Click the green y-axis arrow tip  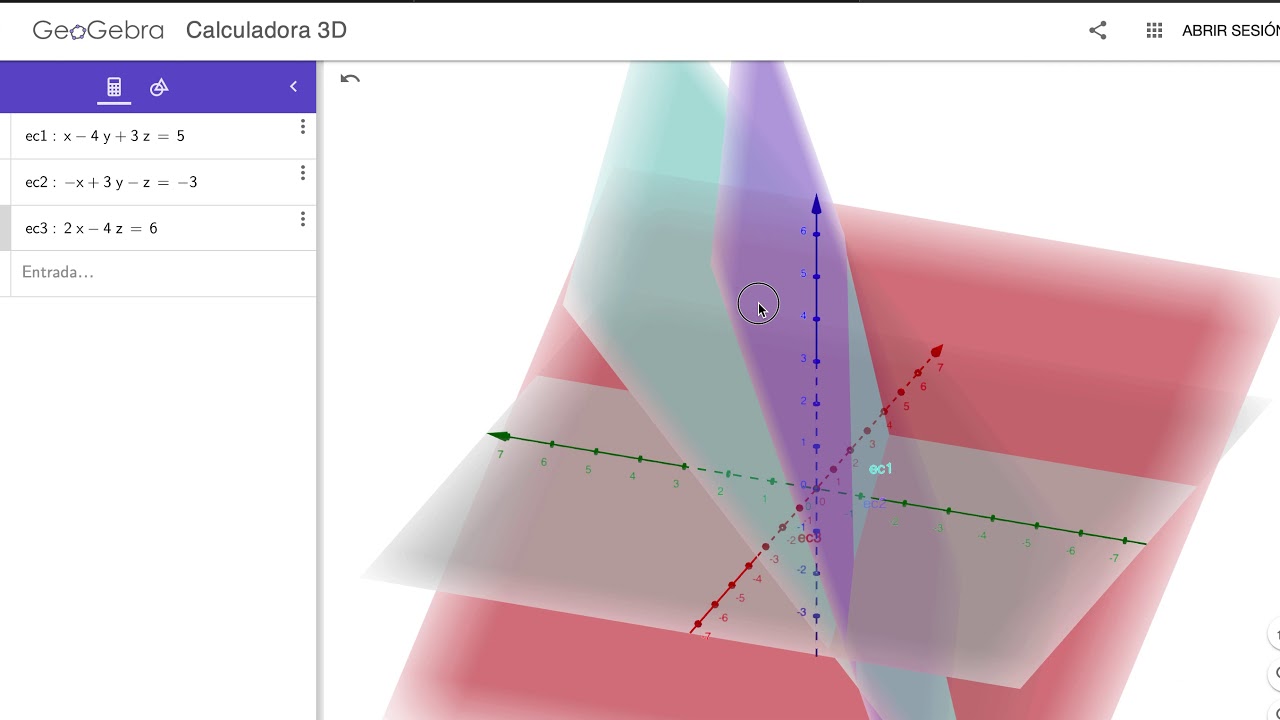tap(498, 436)
